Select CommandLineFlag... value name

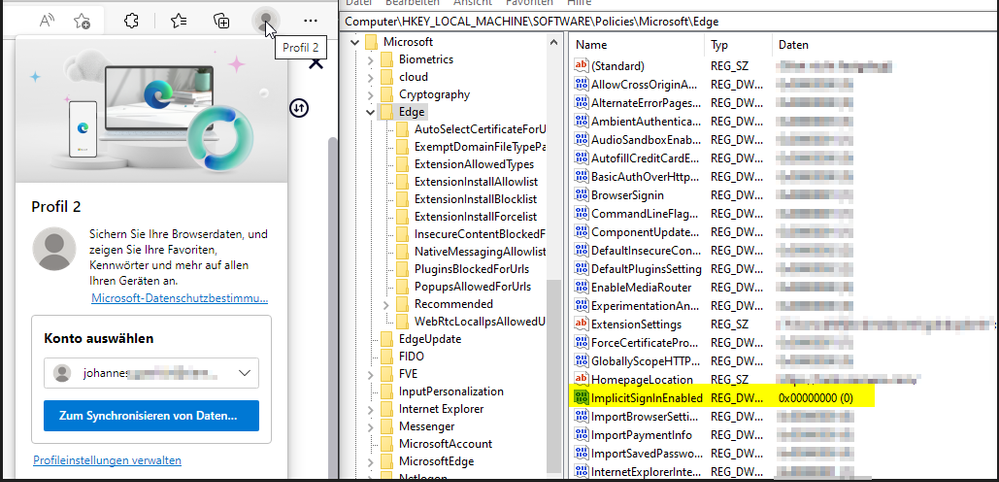tap(645, 213)
